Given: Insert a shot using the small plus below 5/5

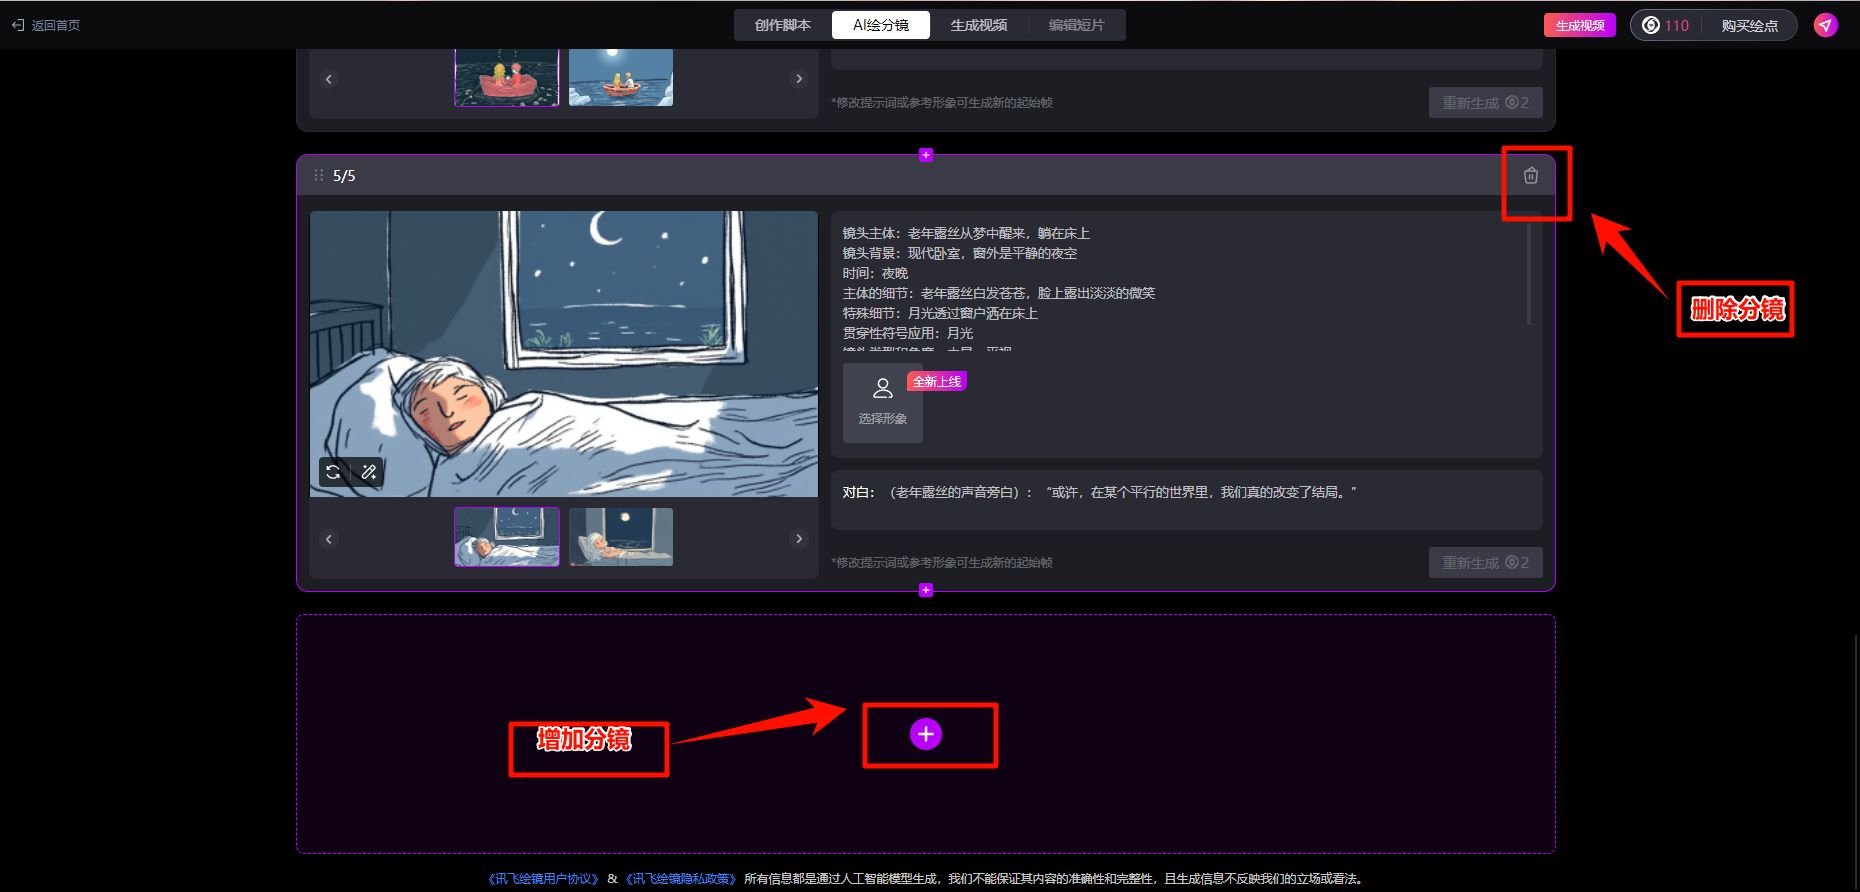Looking at the screenshot, I should (x=926, y=590).
